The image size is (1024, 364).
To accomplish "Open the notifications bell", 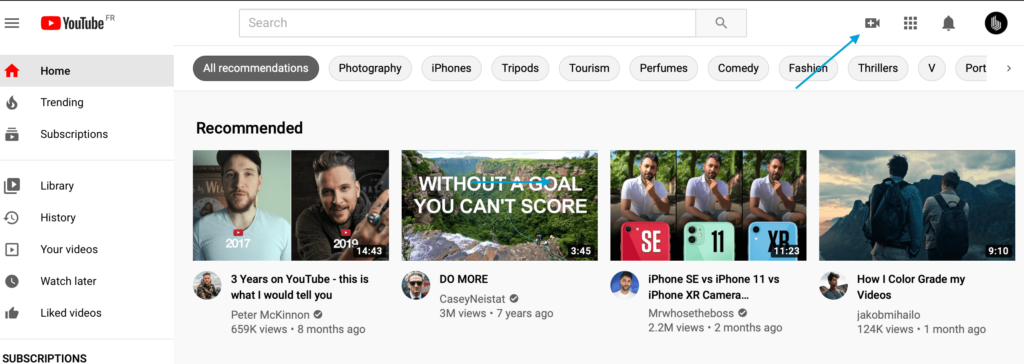I will [948, 24].
